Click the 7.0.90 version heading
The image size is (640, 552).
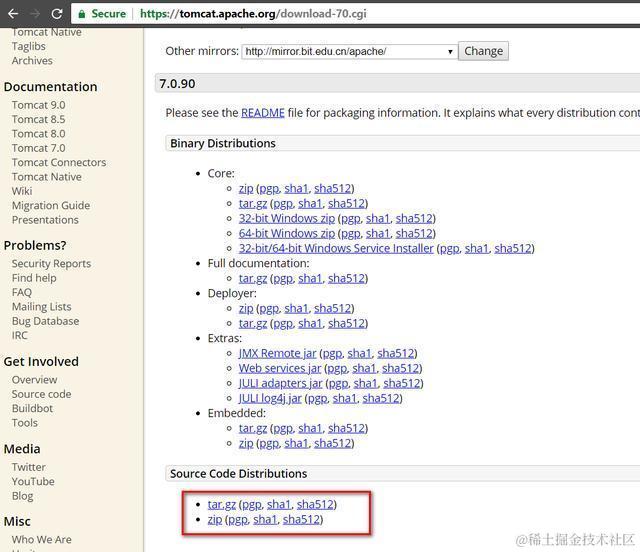[x=177, y=84]
